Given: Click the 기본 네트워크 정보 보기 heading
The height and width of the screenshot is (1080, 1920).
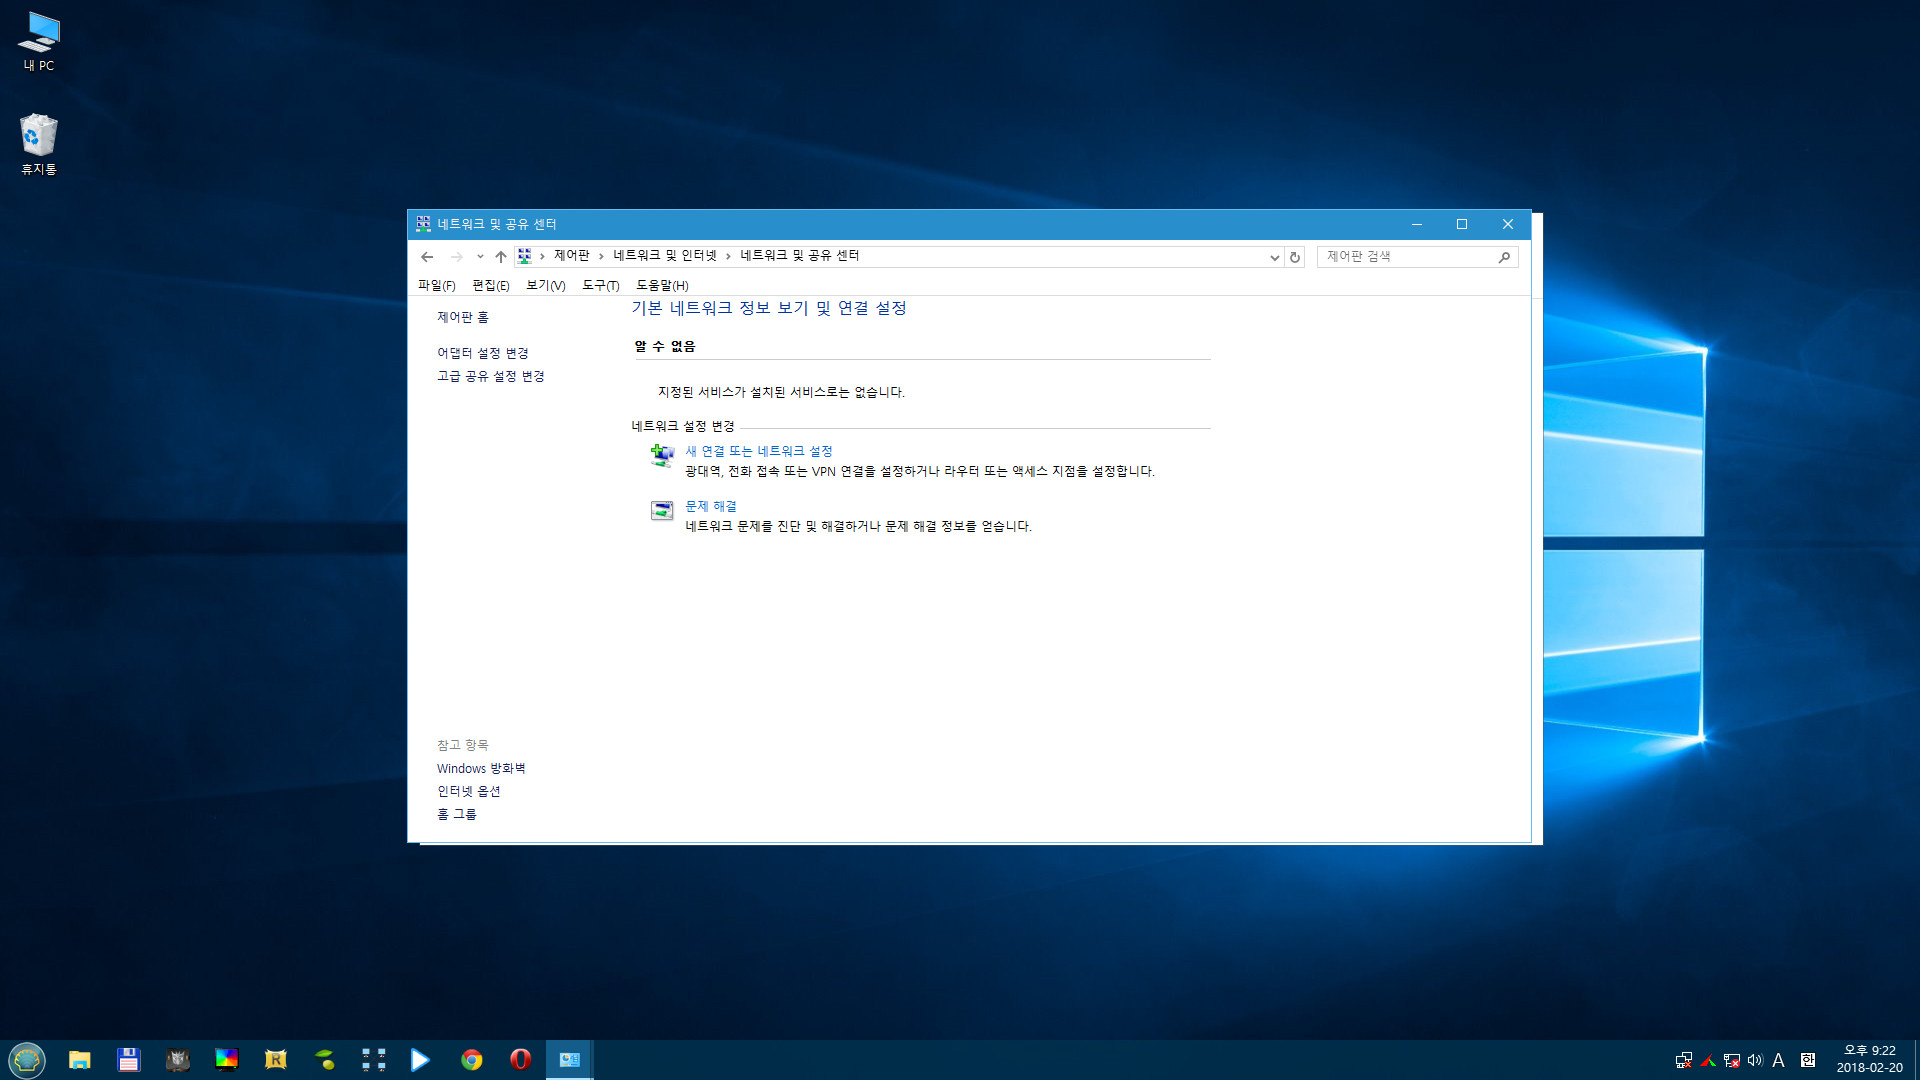Looking at the screenshot, I should point(769,308).
